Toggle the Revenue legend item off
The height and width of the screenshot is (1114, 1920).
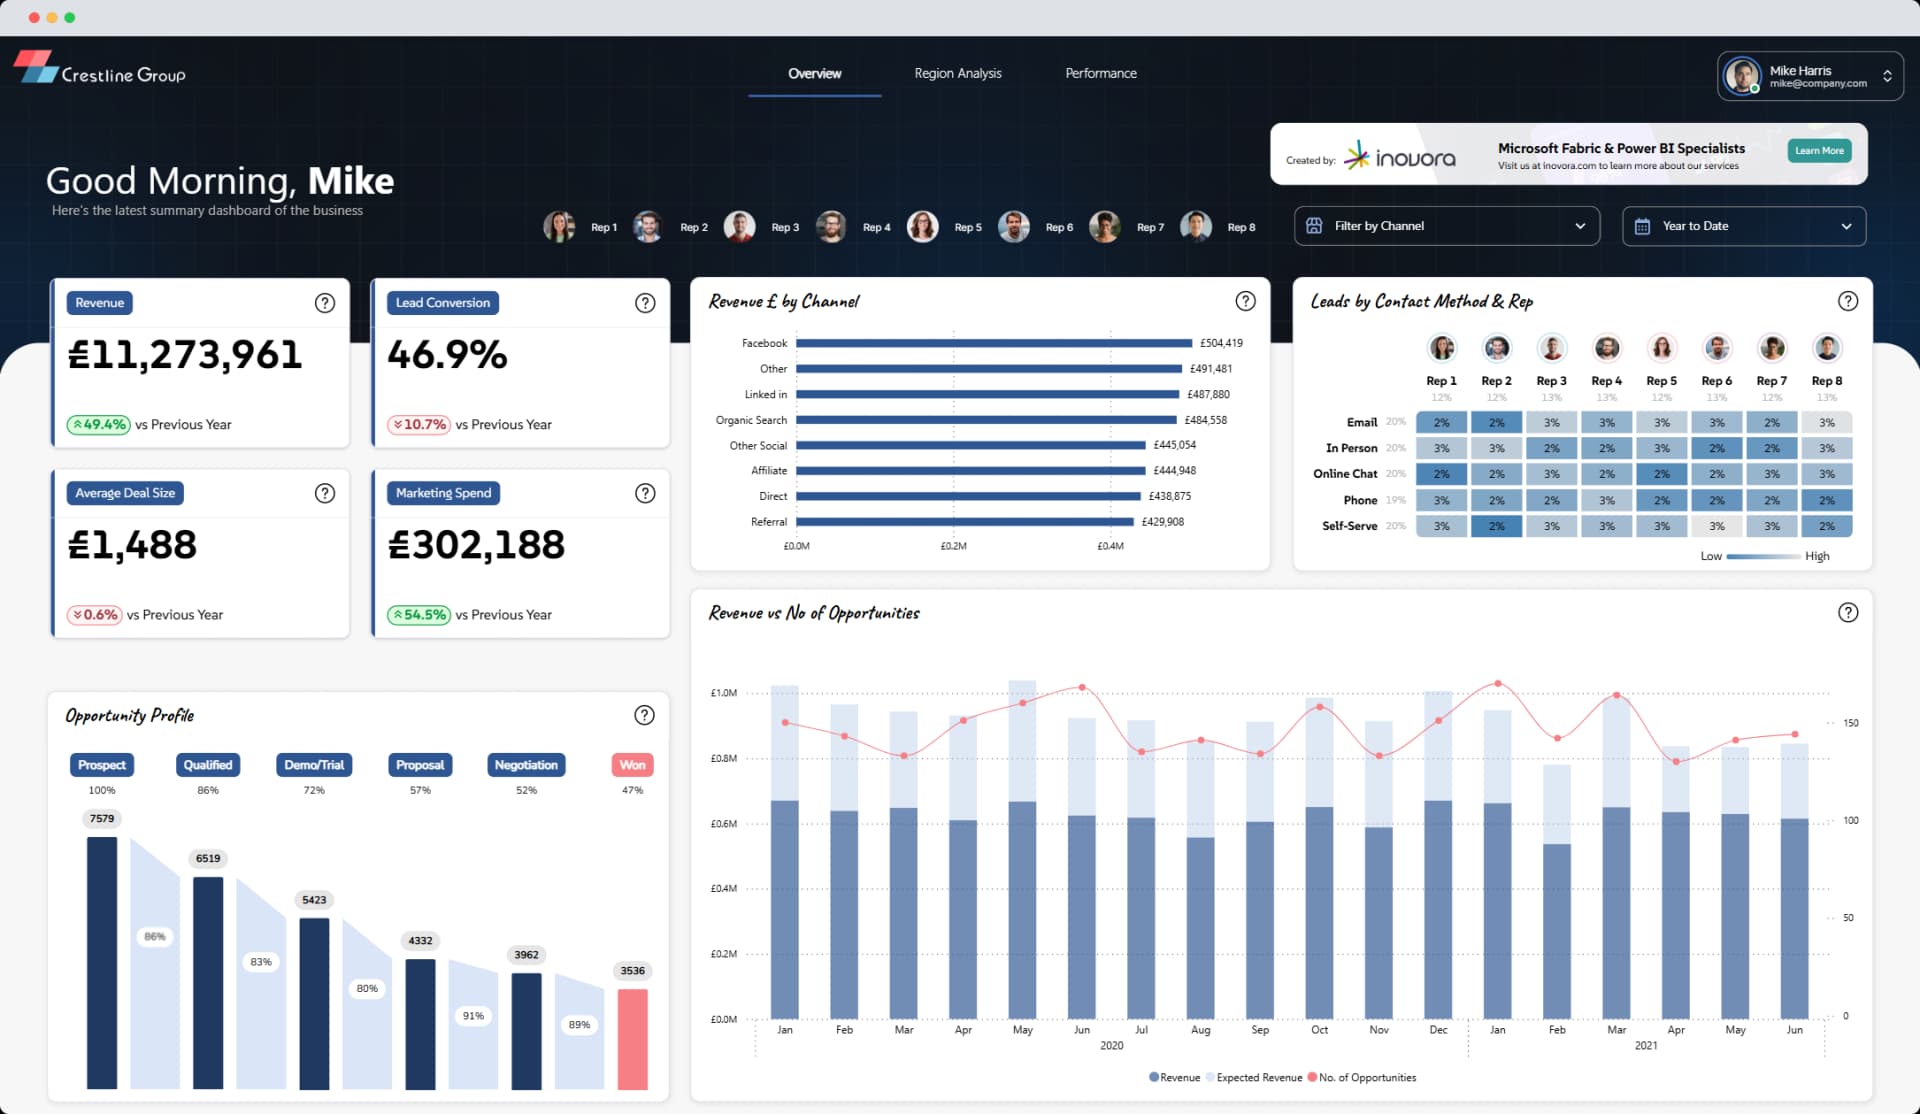(1176, 1077)
